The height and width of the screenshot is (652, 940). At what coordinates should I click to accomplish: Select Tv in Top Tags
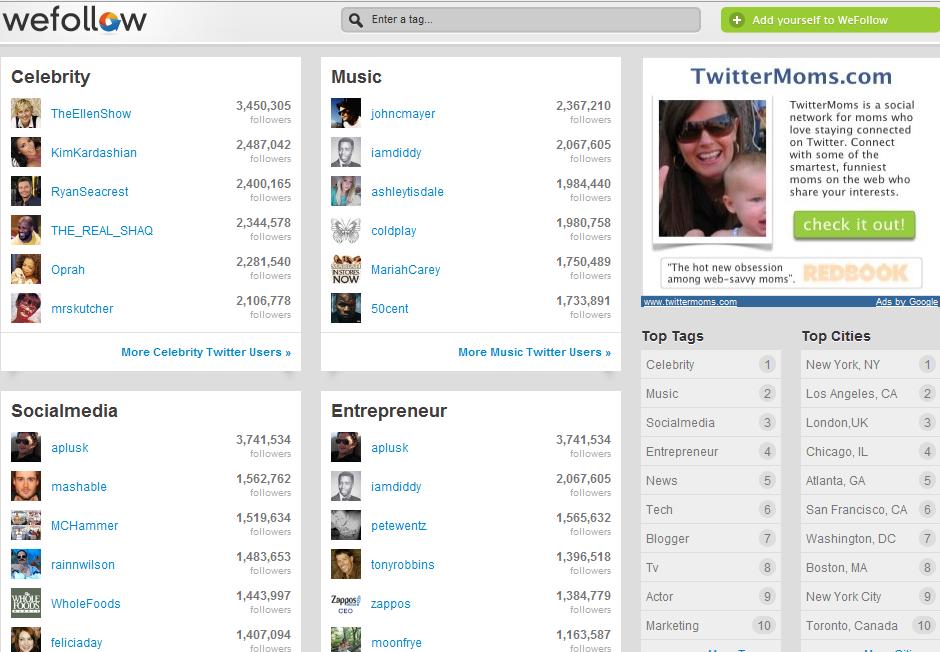710,568
